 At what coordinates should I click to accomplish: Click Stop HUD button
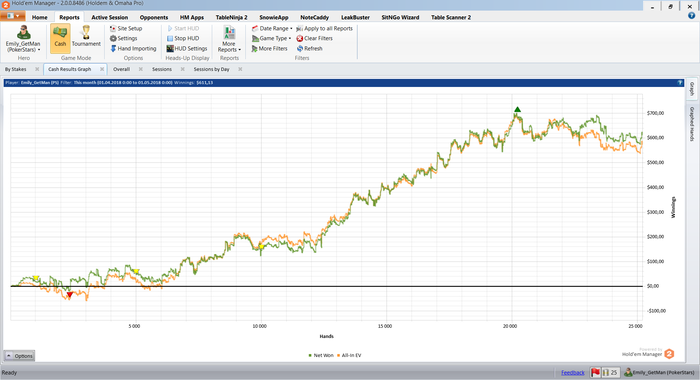183,38
